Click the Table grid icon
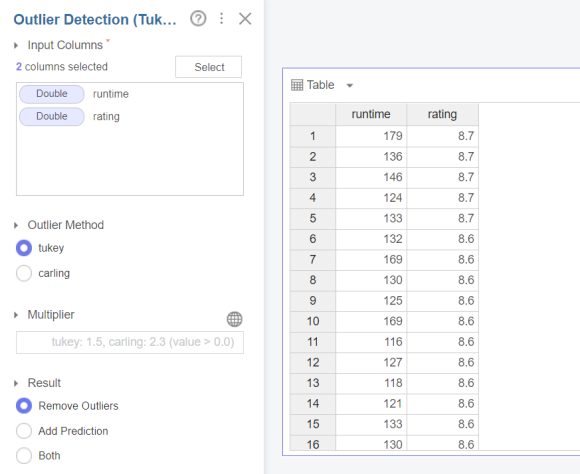This screenshot has width=580, height=474. tap(297, 85)
